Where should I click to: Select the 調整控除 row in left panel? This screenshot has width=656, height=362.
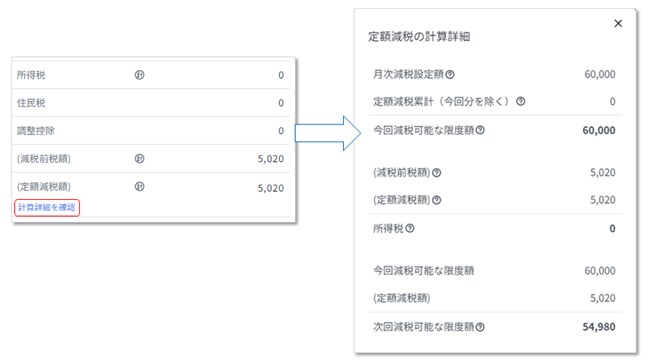pos(151,131)
